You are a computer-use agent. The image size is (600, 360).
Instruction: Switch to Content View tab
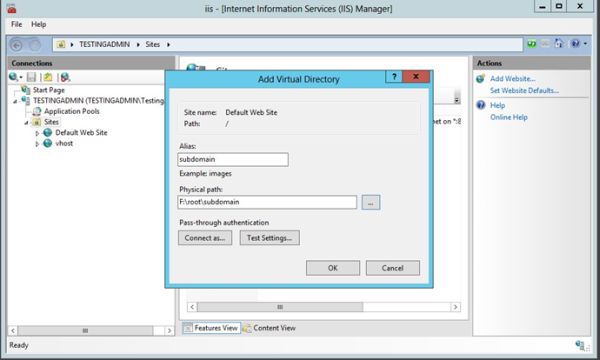(270, 328)
